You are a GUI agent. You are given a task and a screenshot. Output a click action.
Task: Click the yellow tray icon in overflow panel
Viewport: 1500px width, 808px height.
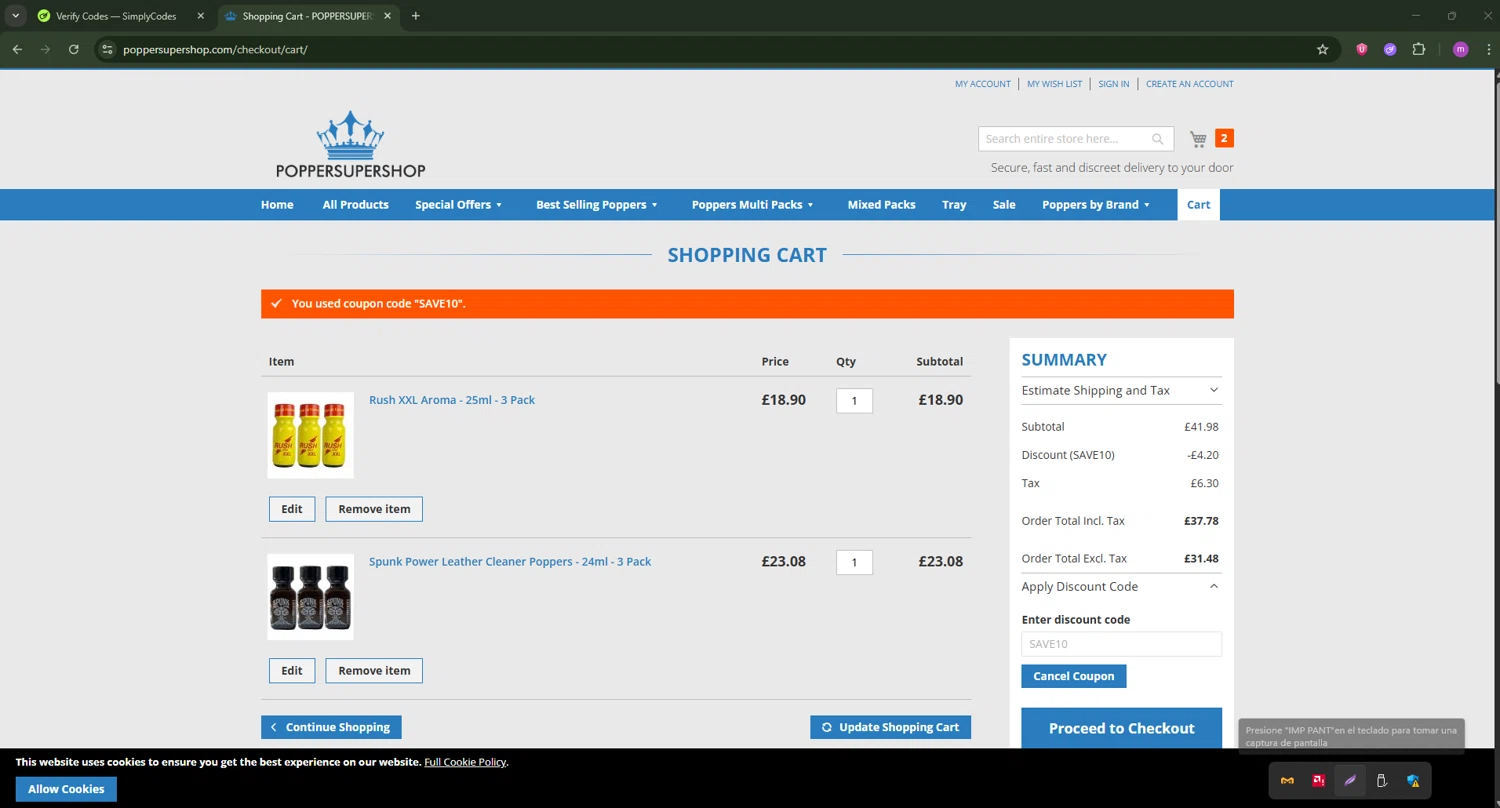pos(1287,781)
